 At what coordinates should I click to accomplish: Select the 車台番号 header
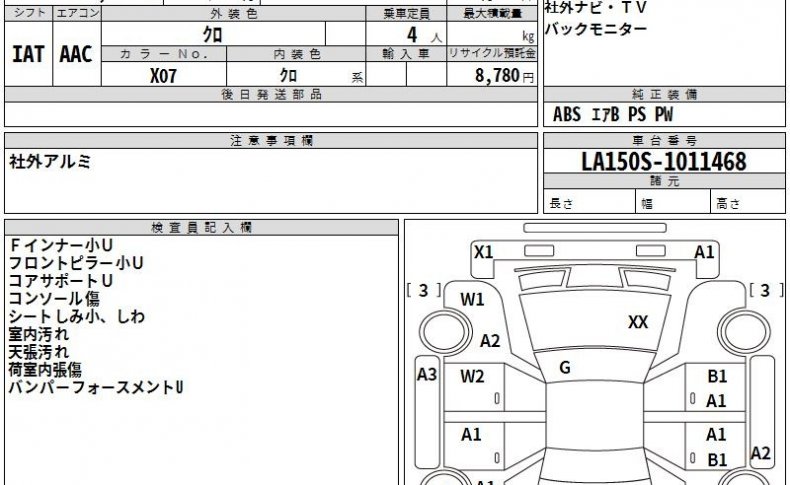tap(664, 141)
